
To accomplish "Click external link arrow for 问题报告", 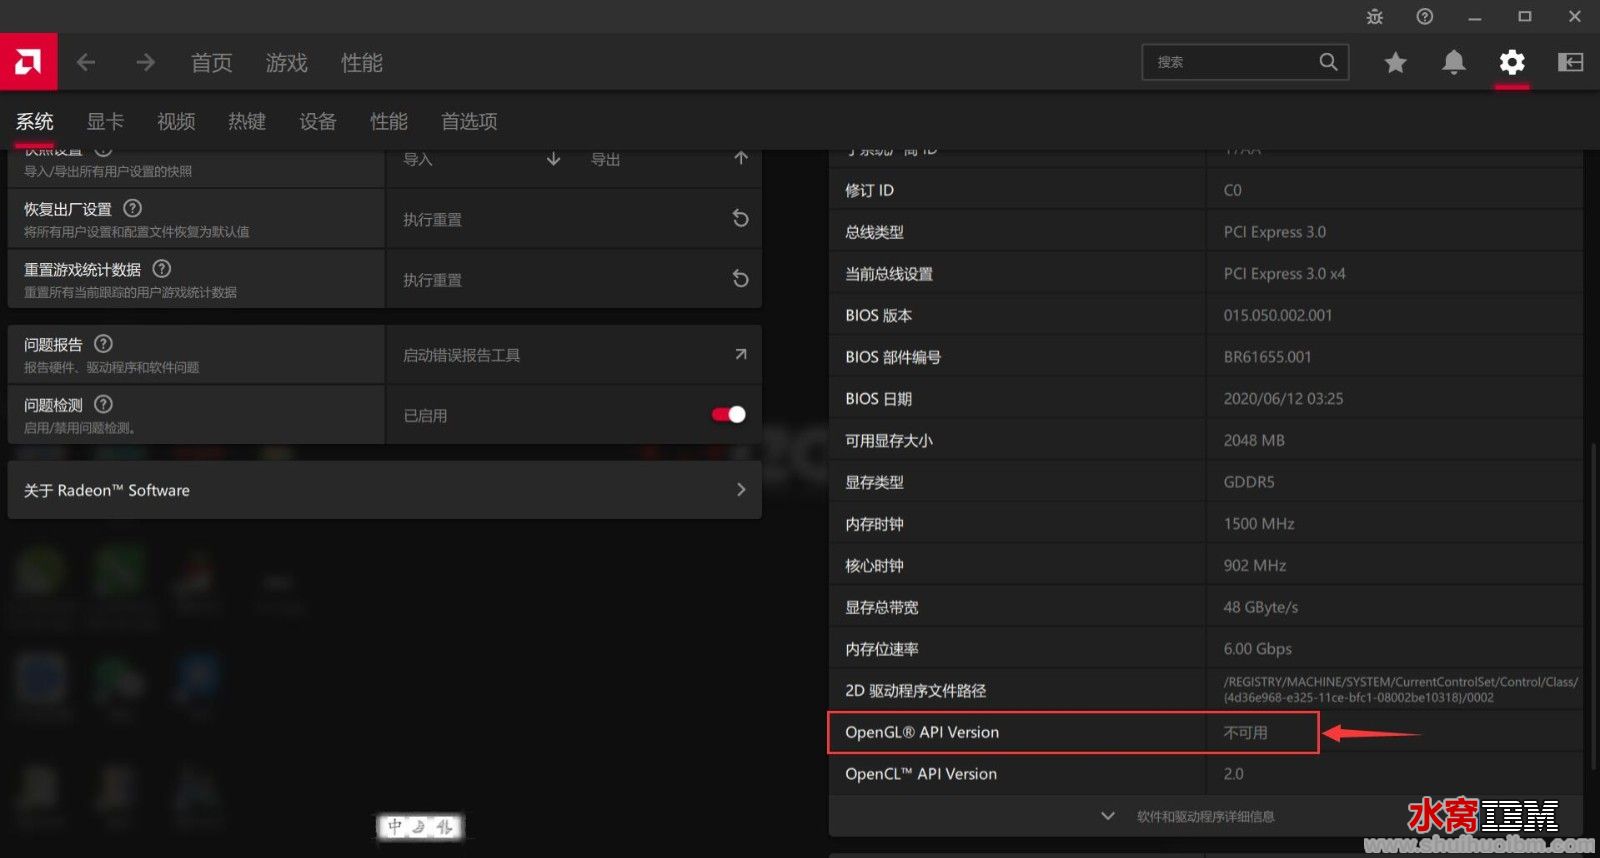I will [741, 354].
